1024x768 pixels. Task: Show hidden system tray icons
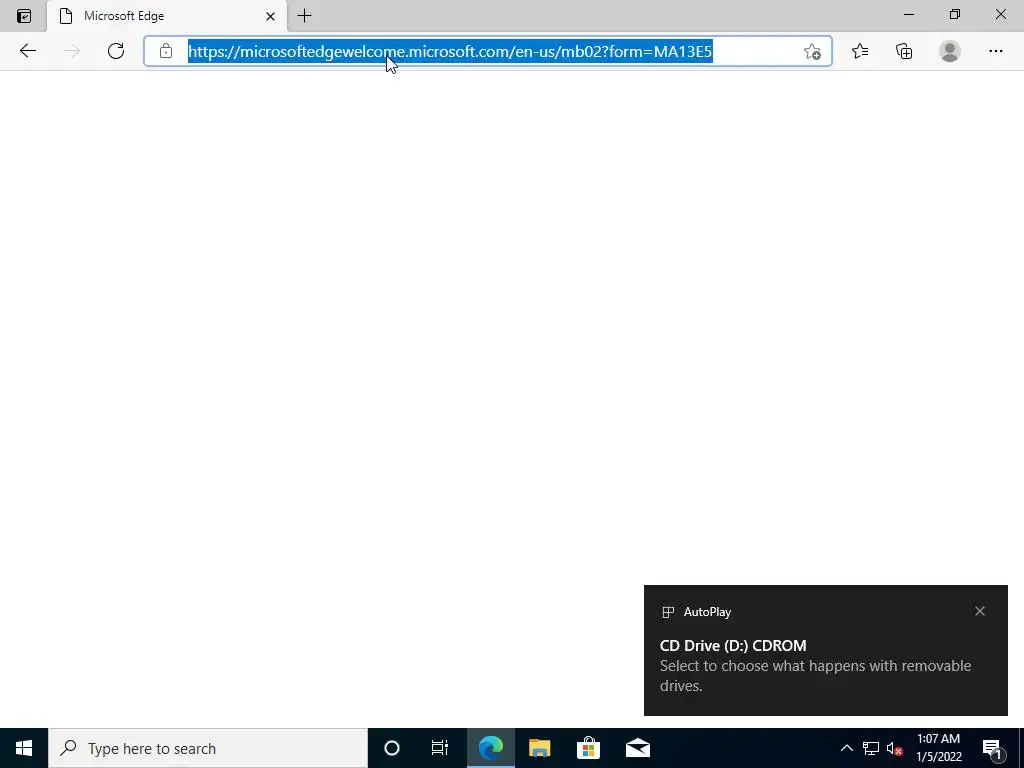(x=846, y=748)
